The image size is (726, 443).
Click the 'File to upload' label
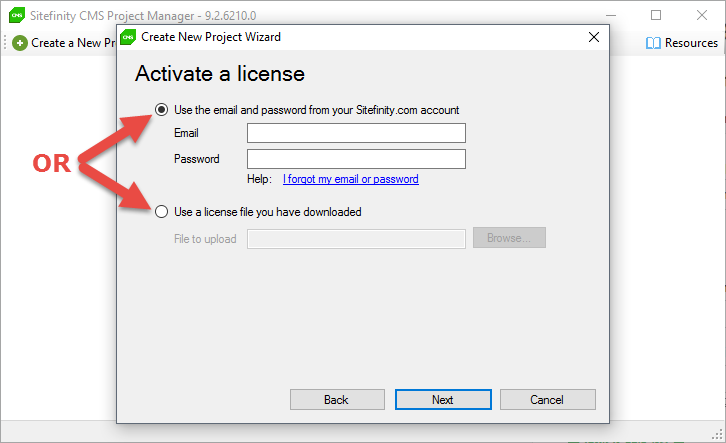point(205,239)
